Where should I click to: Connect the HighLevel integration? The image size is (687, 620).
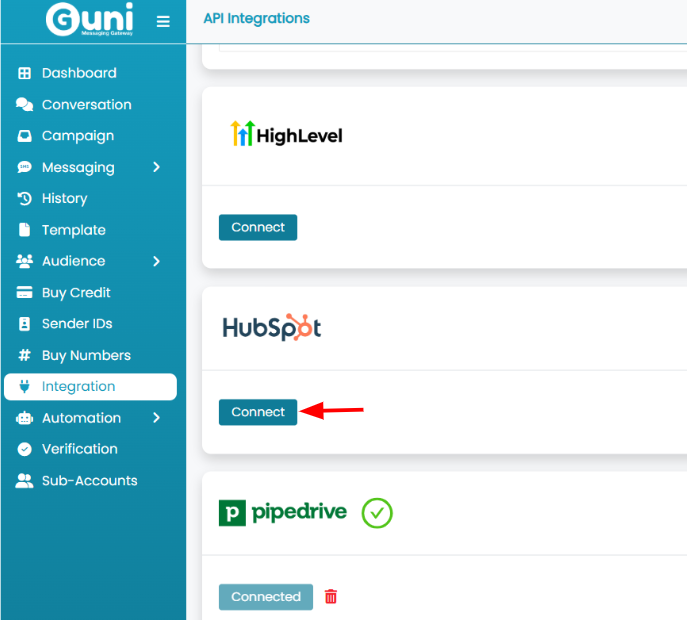point(258,227)
